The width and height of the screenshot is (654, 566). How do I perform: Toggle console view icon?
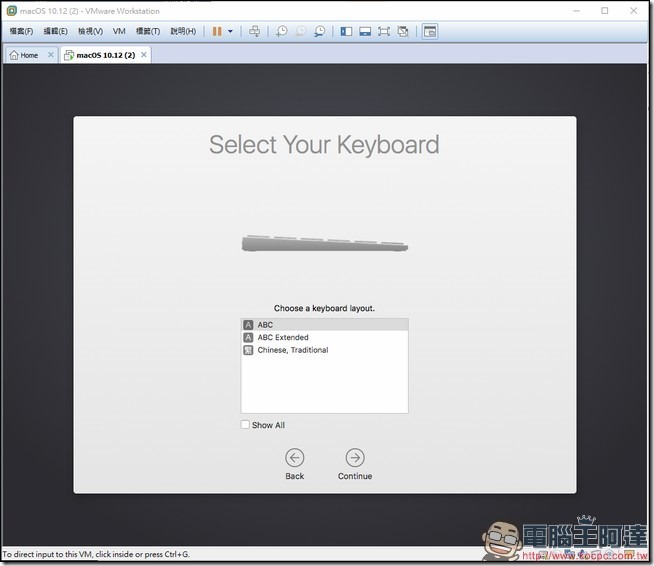click(x=430, y=31)
